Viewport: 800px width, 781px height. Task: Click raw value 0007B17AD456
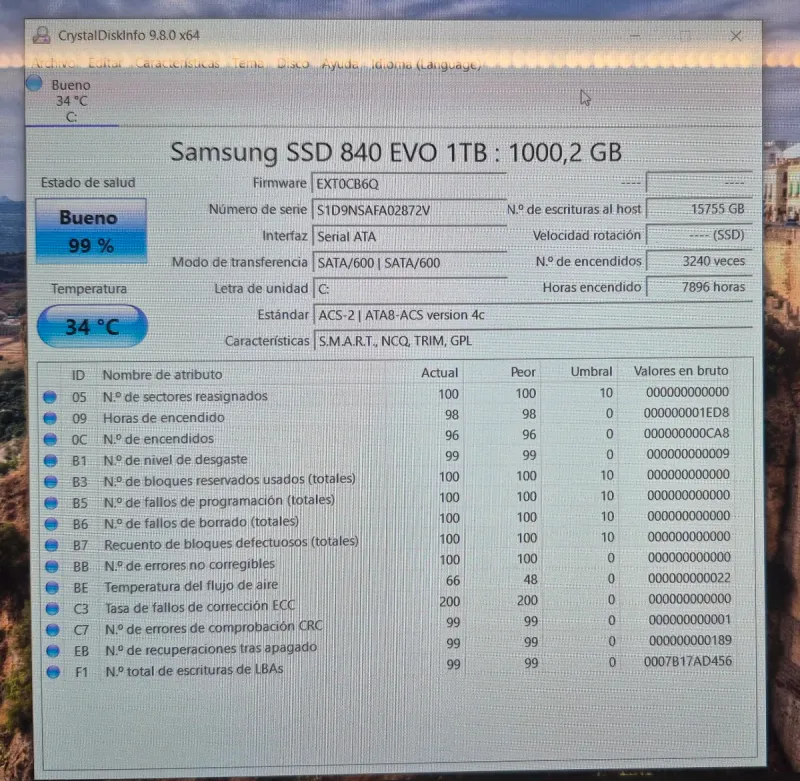point(688,662)
